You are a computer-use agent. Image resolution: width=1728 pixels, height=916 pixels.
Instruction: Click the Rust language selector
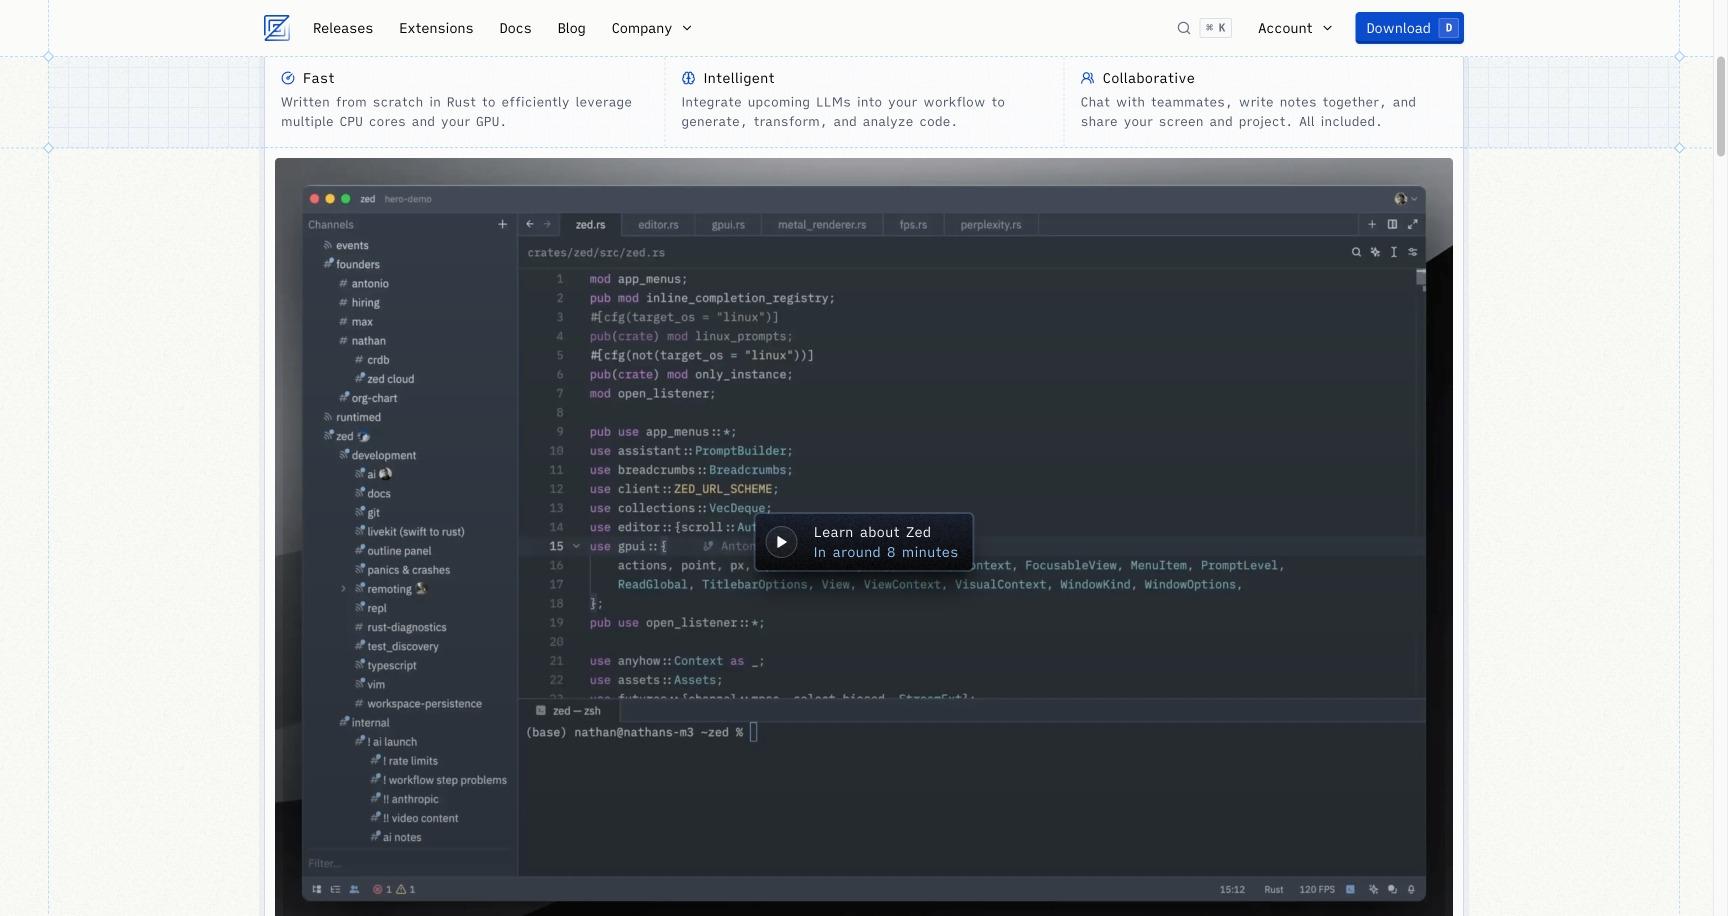click(x=1273, y=890)
